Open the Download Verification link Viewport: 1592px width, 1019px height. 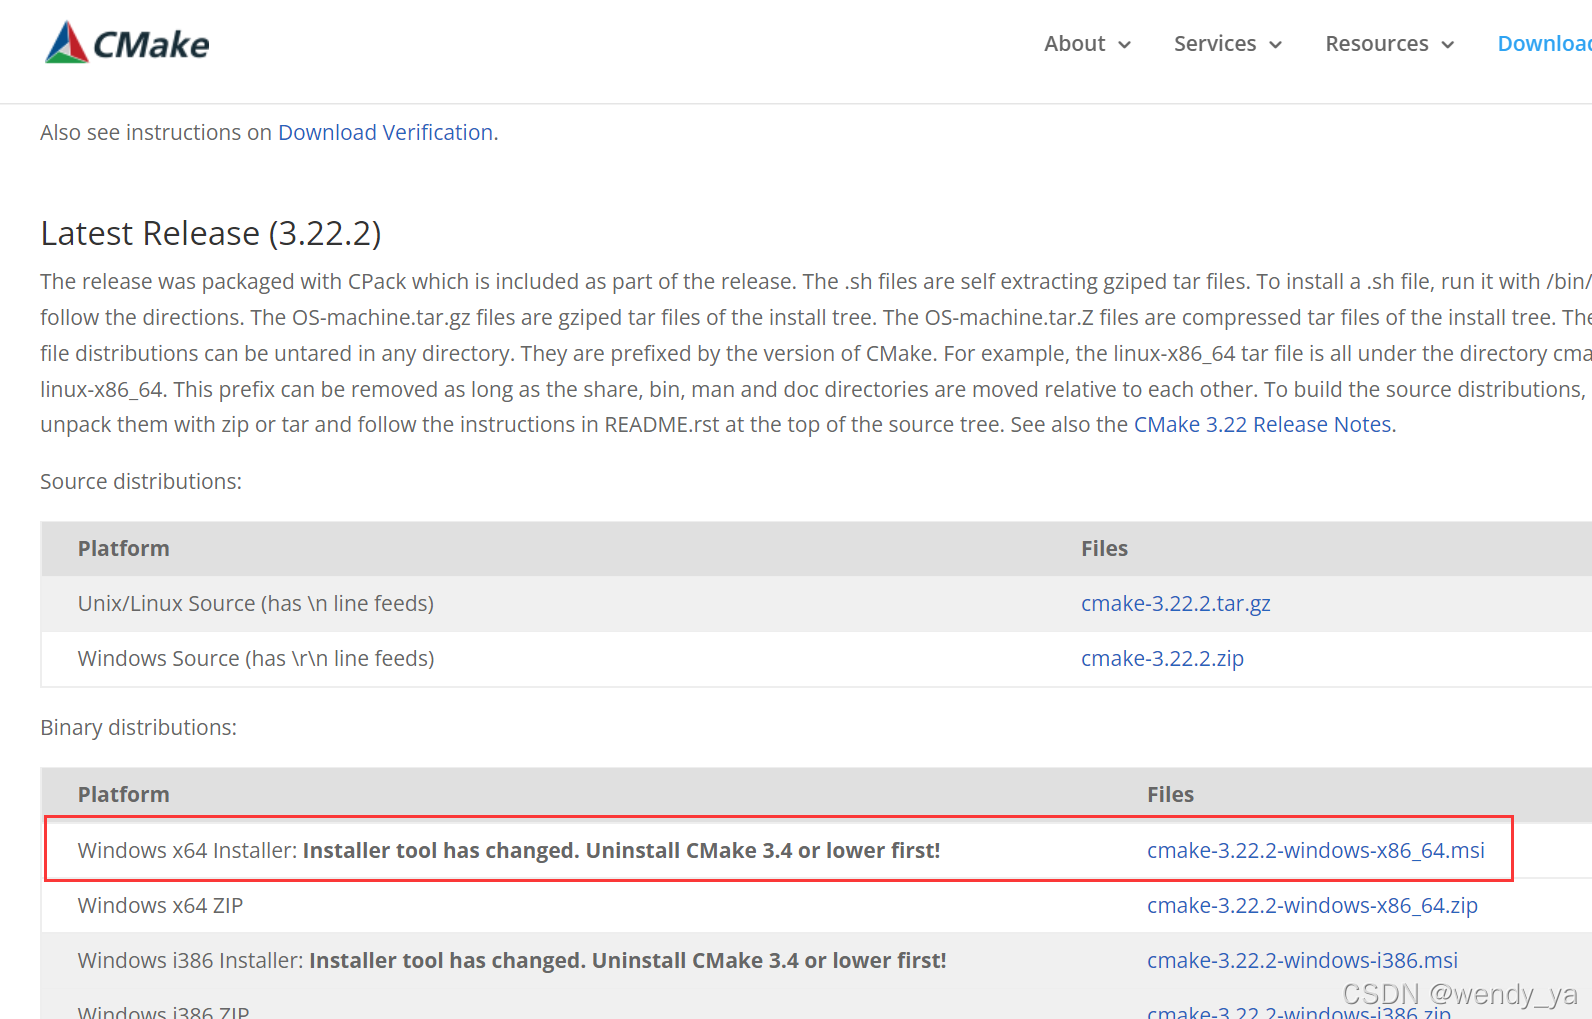pyautogui.click(x=385, y=132)
